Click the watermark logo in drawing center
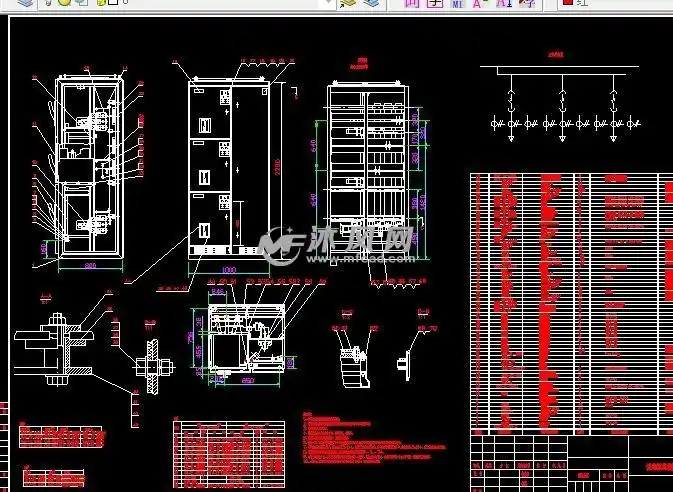Screen dimensions: 673x492 pyautogui.click(x=337, y=242)
